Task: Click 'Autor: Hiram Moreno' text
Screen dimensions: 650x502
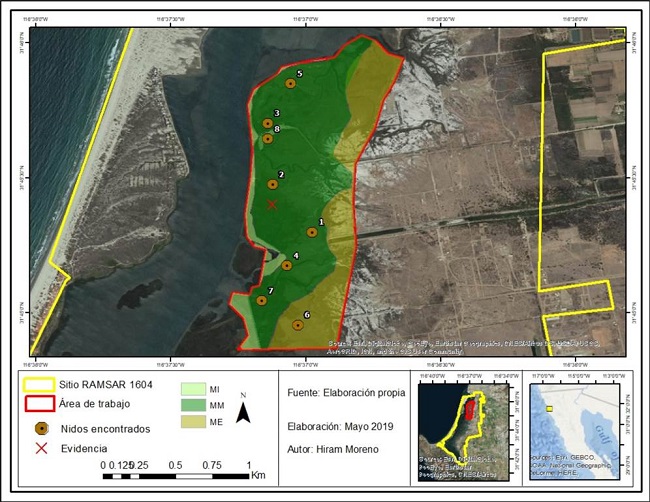Action: [x=333, y=449]
